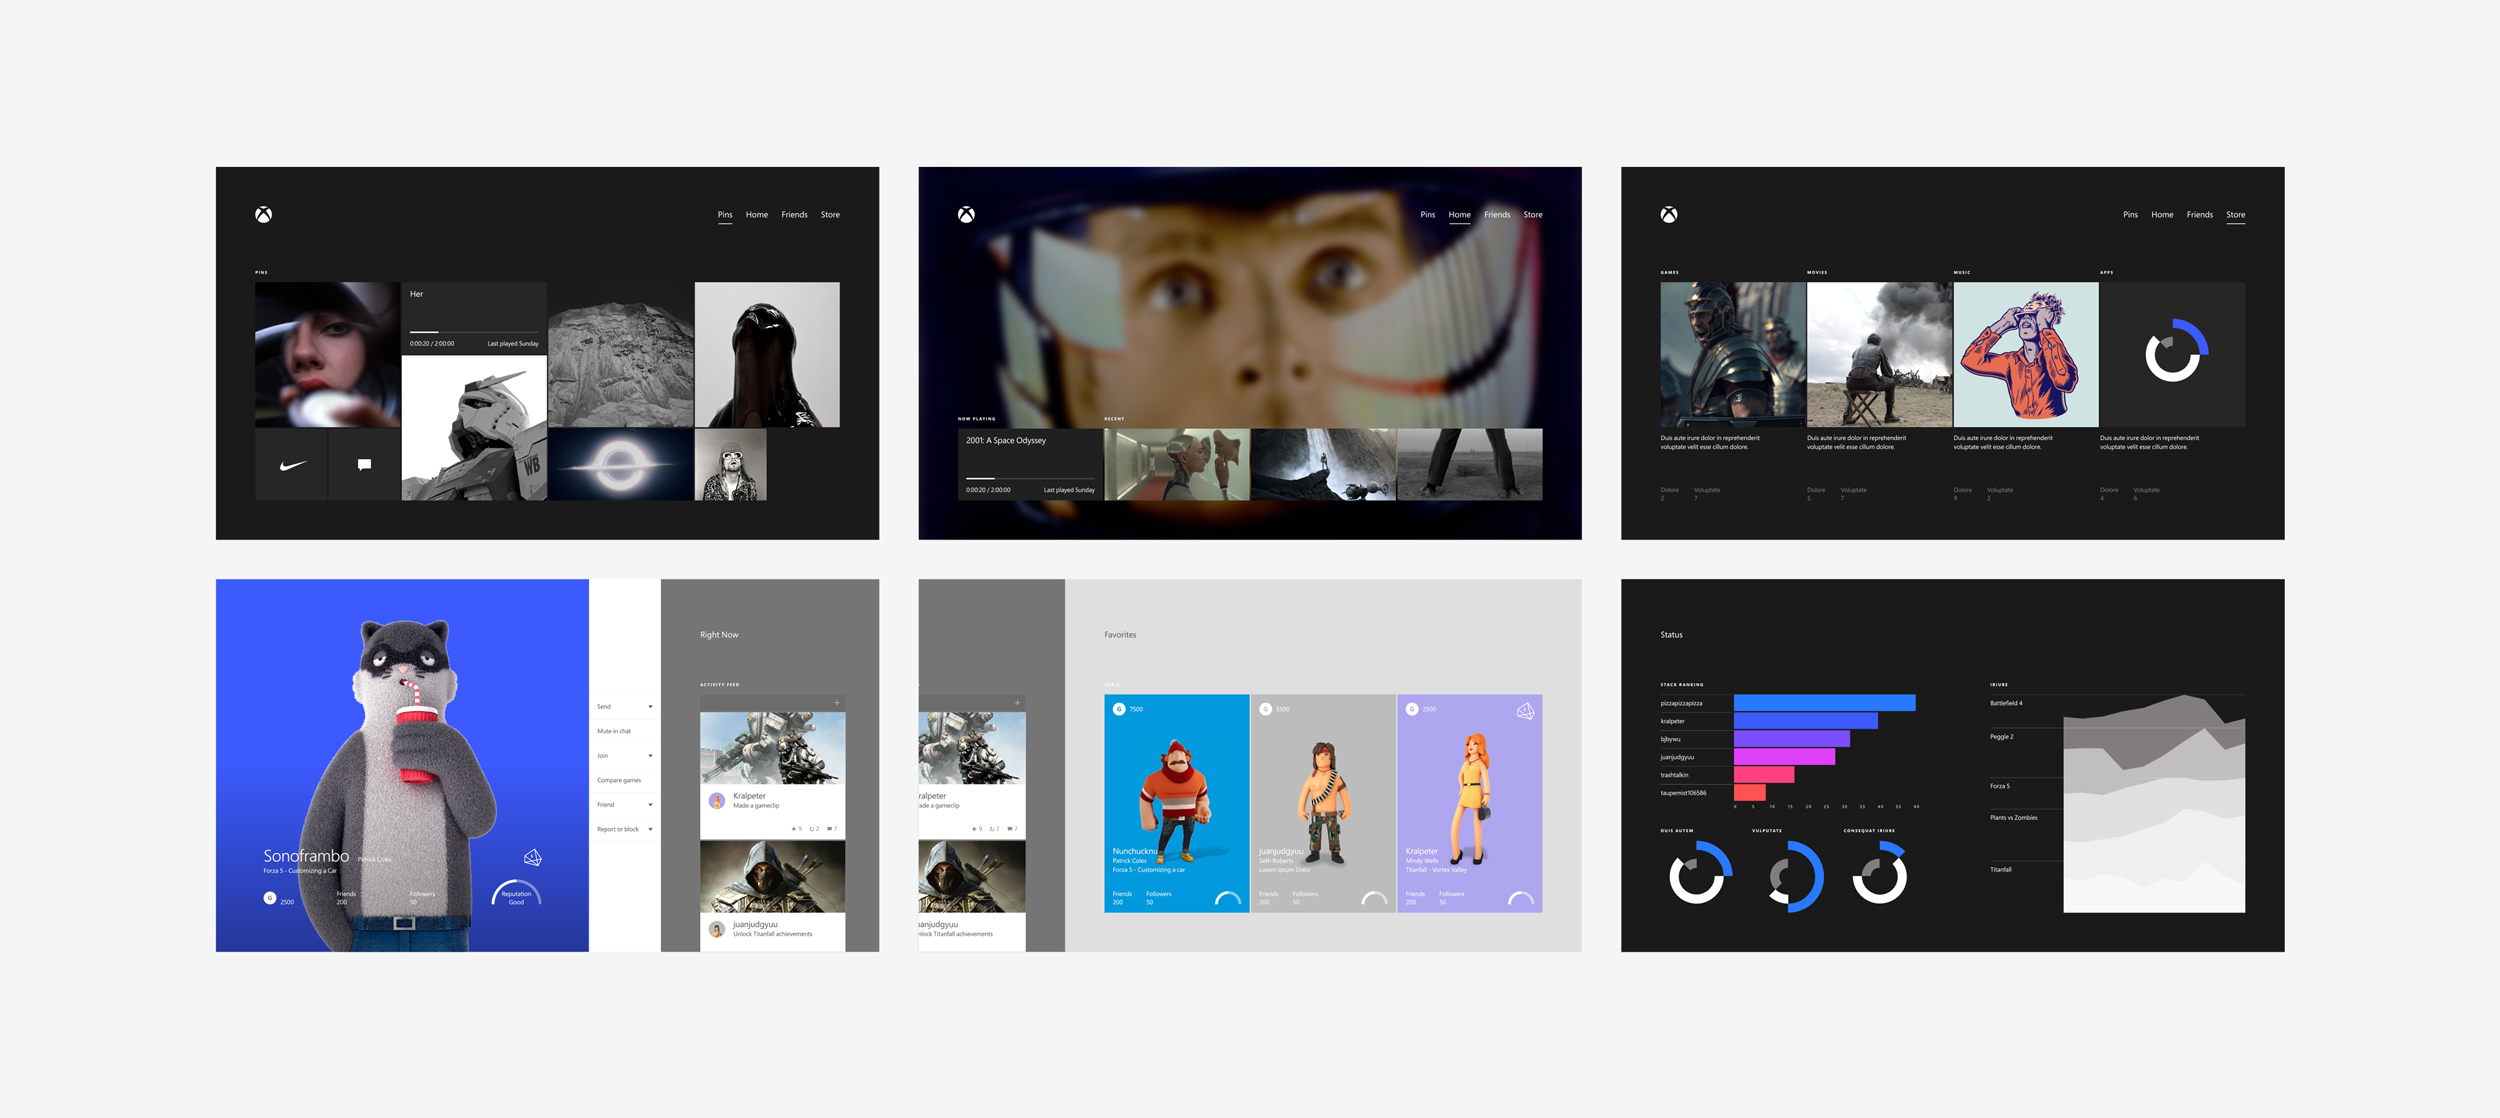Click juanjudgyuu's avatar in the activity feed
Image resolution: width=2500 pixels, height=1118 pixels.
pyautogui.click(x=716, y=929)
